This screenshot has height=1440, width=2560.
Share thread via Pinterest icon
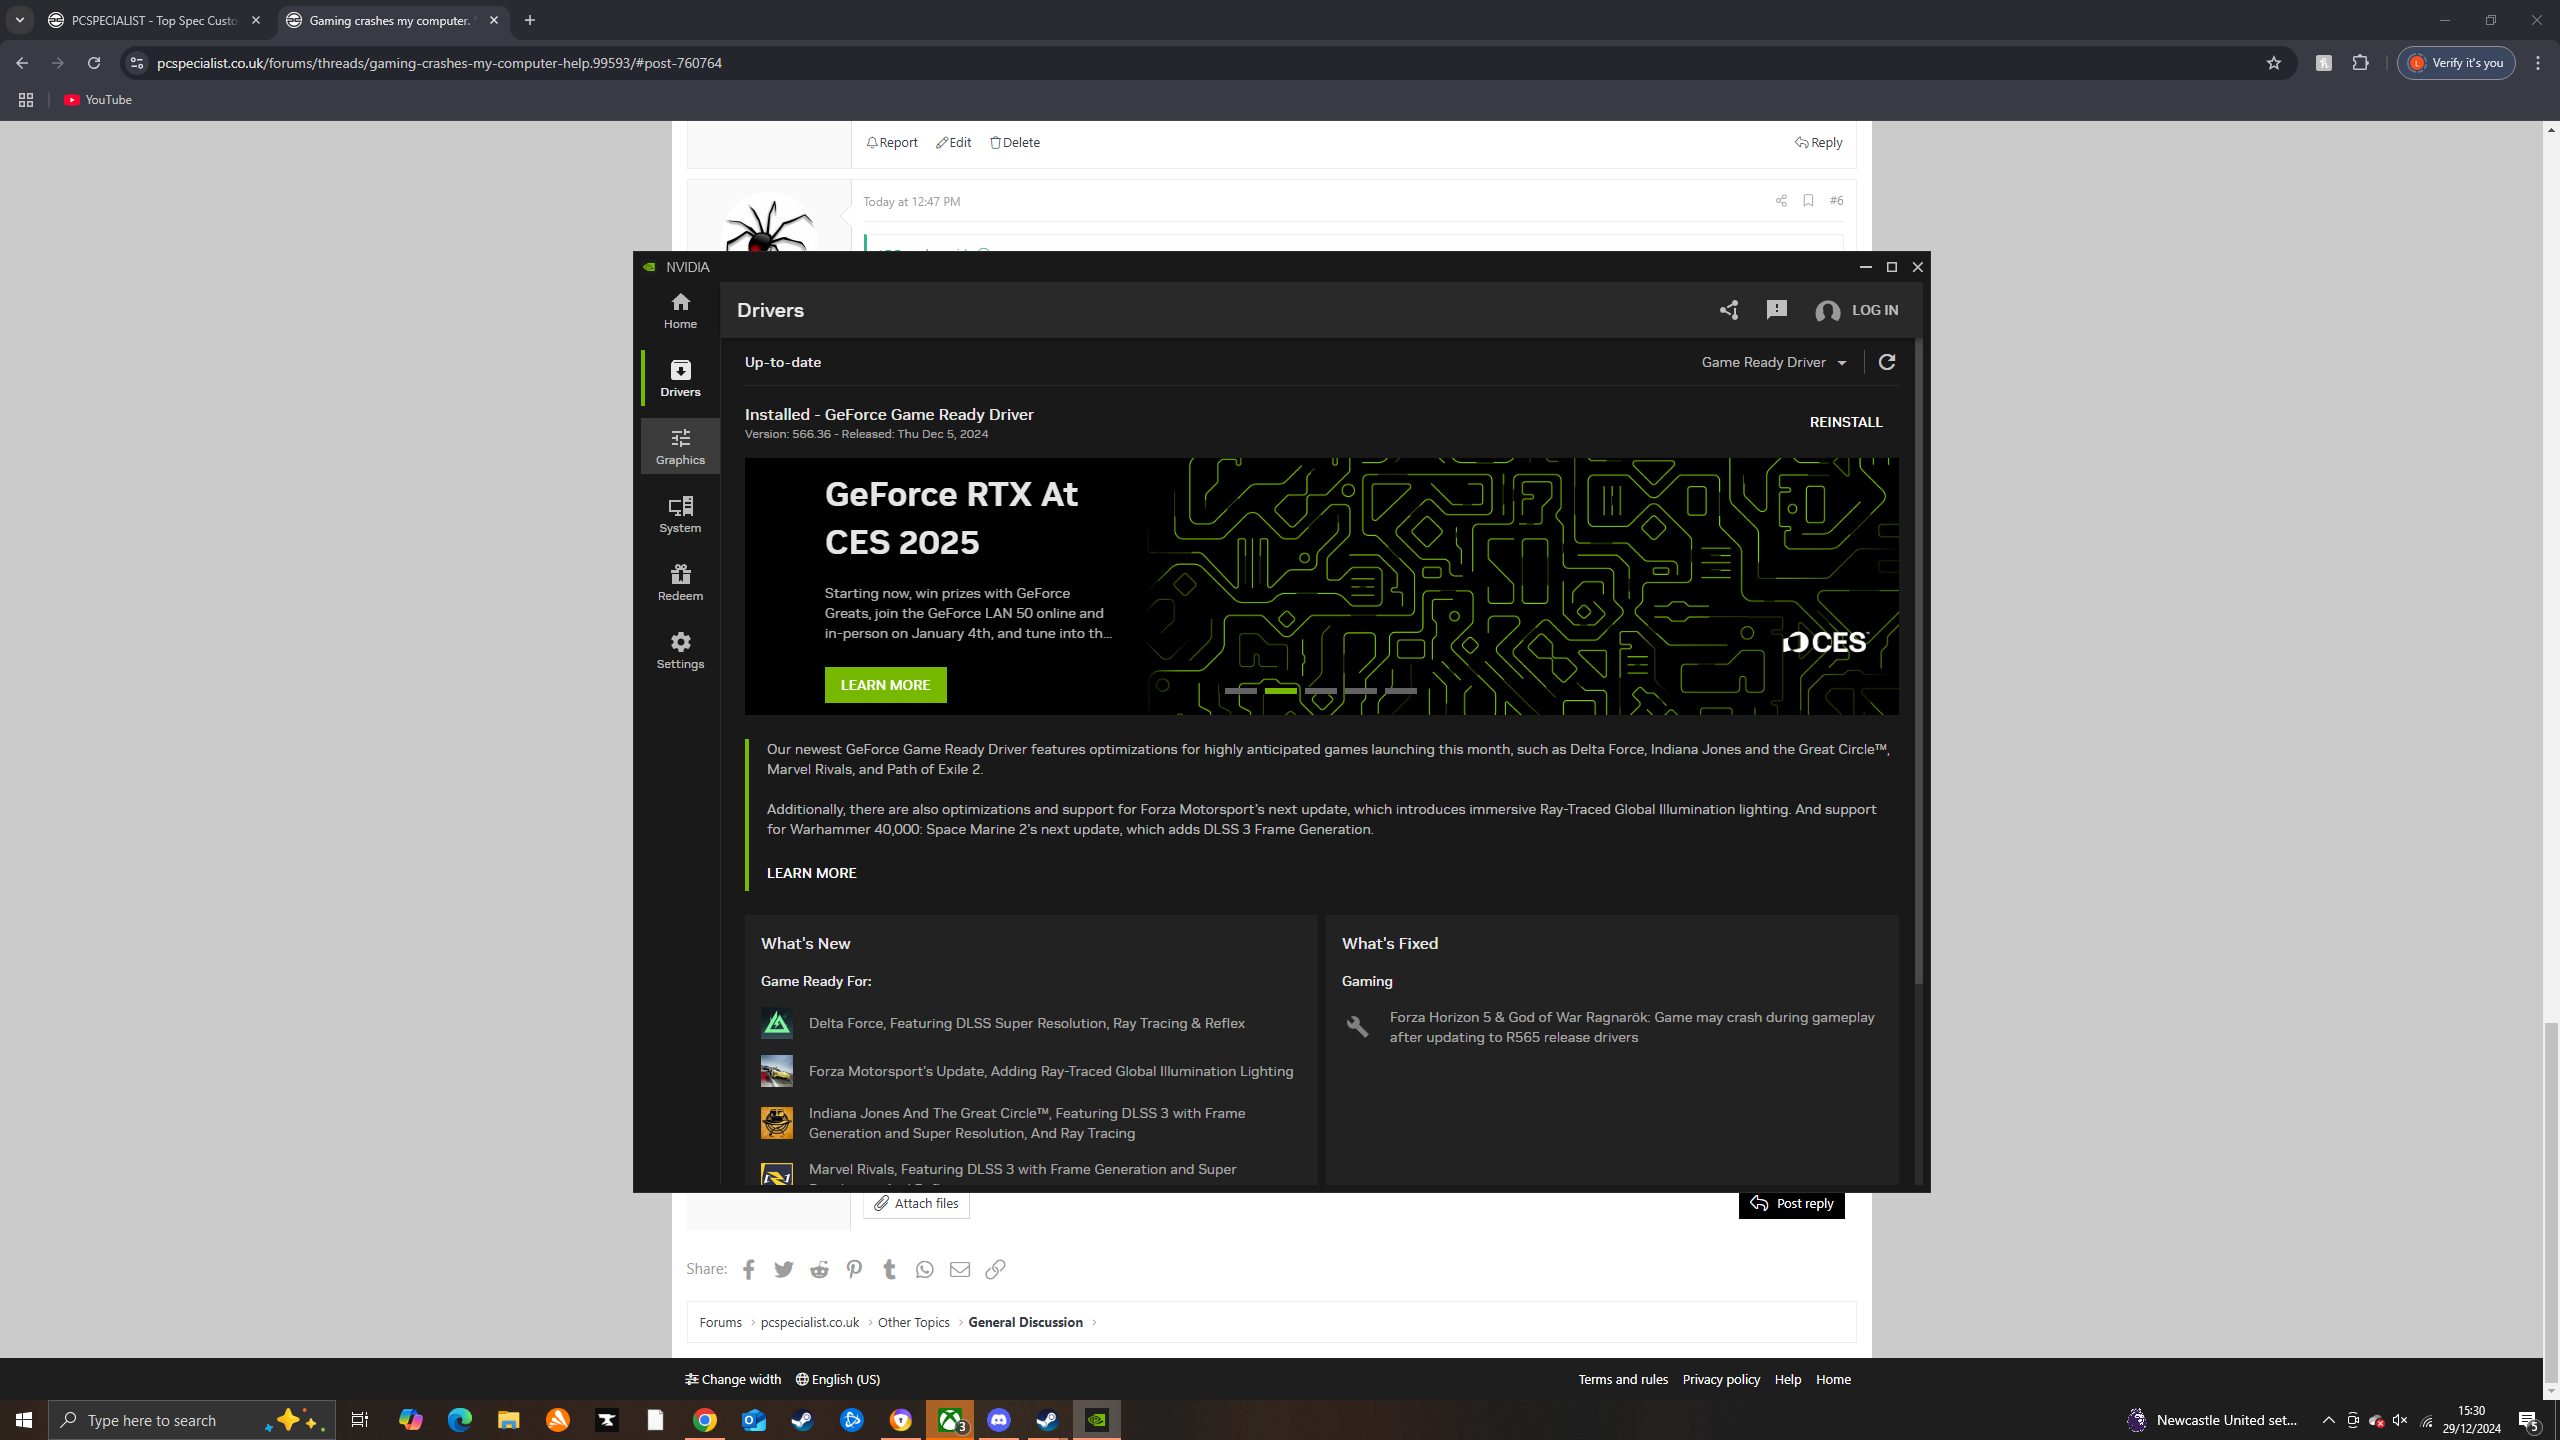click(x=854, y=1269)
